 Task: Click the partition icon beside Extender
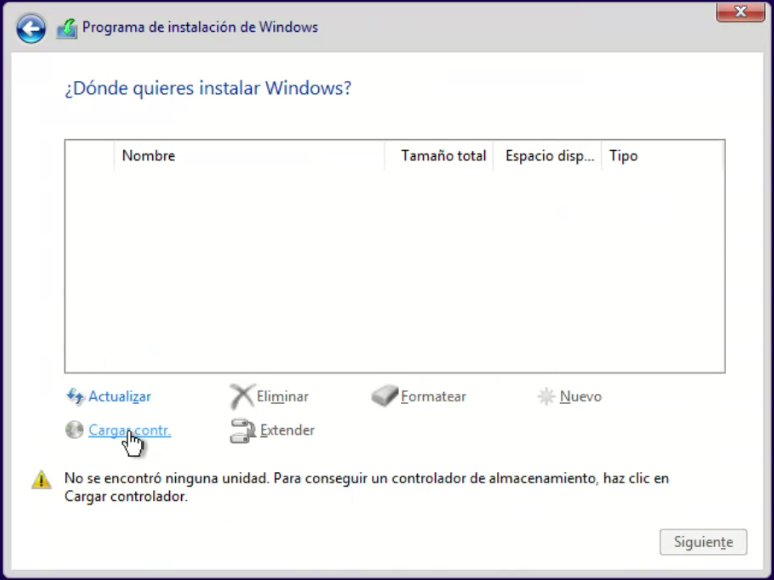click(x=243, y=431)
